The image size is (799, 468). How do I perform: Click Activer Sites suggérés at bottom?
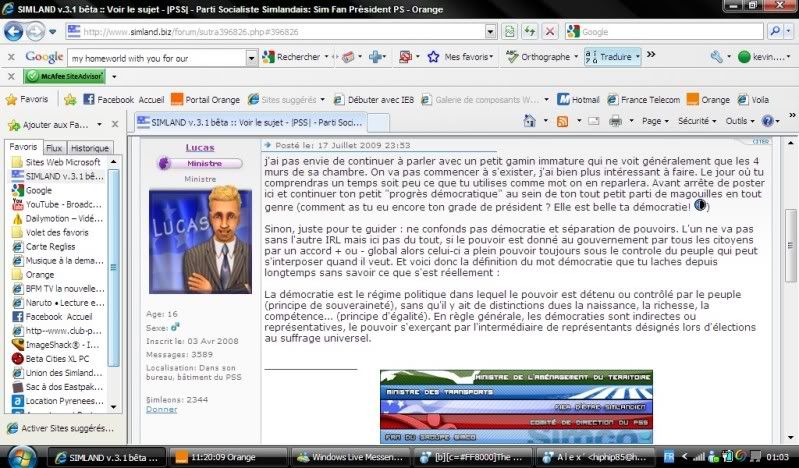(x=61, y=428)
